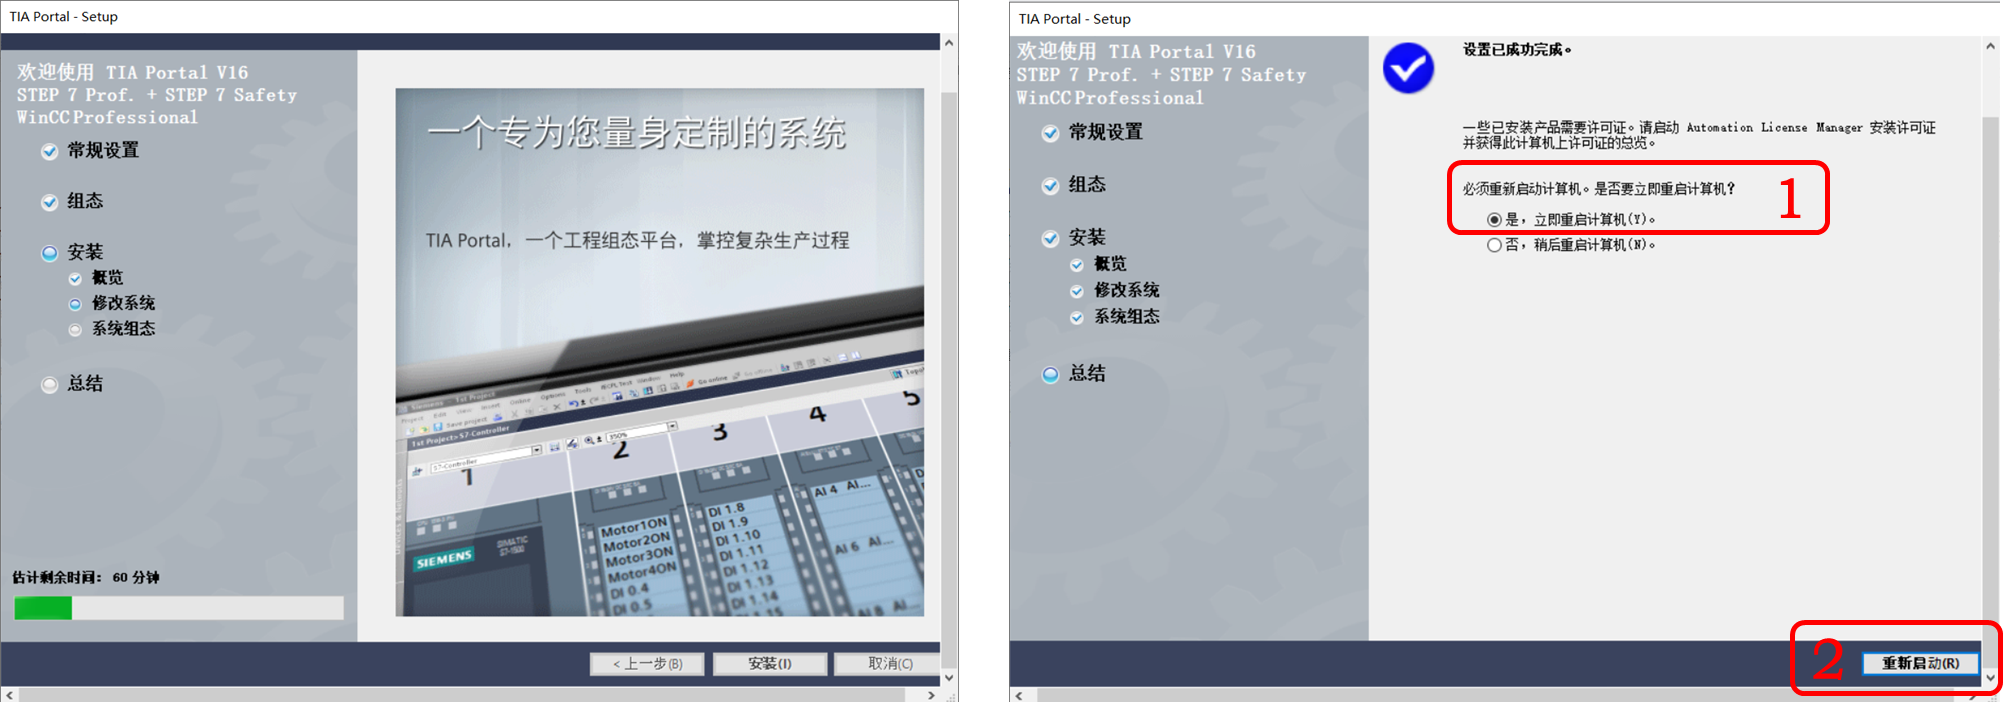Click the down arrow of left vertical scrollbar
2003x728 pixels.
click(x=949, y=677)
